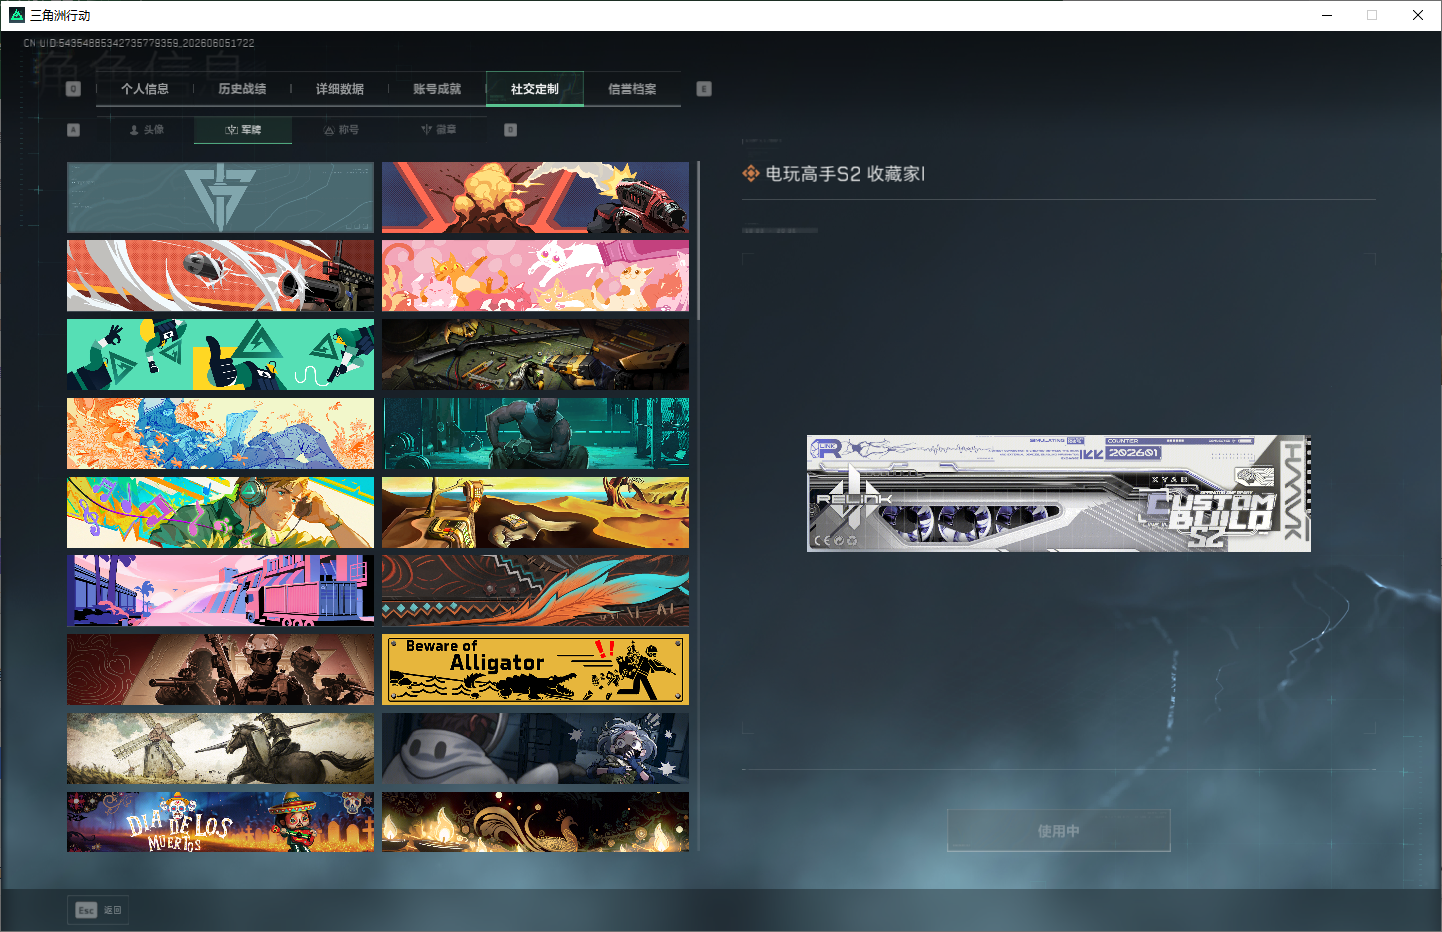Image resolution: width=1442 pixels, height=932 pixels.
Task: Click the A key previous sub-tab icon
Action: [73, 130]
